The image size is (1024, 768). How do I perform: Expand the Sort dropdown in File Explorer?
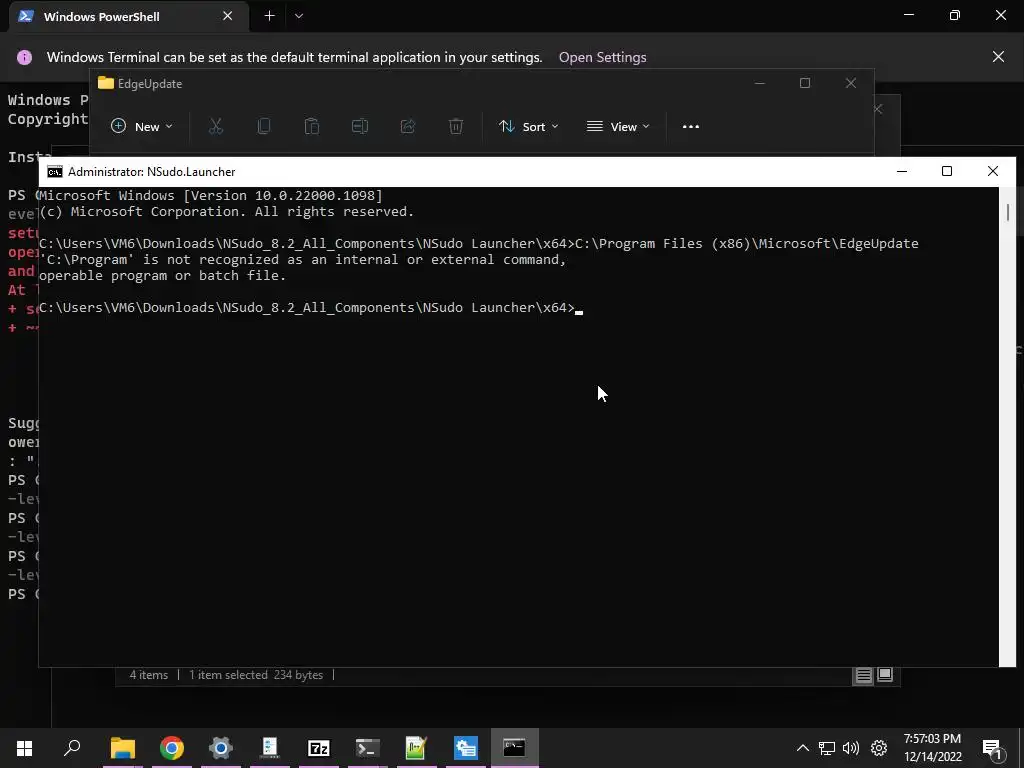528,127
